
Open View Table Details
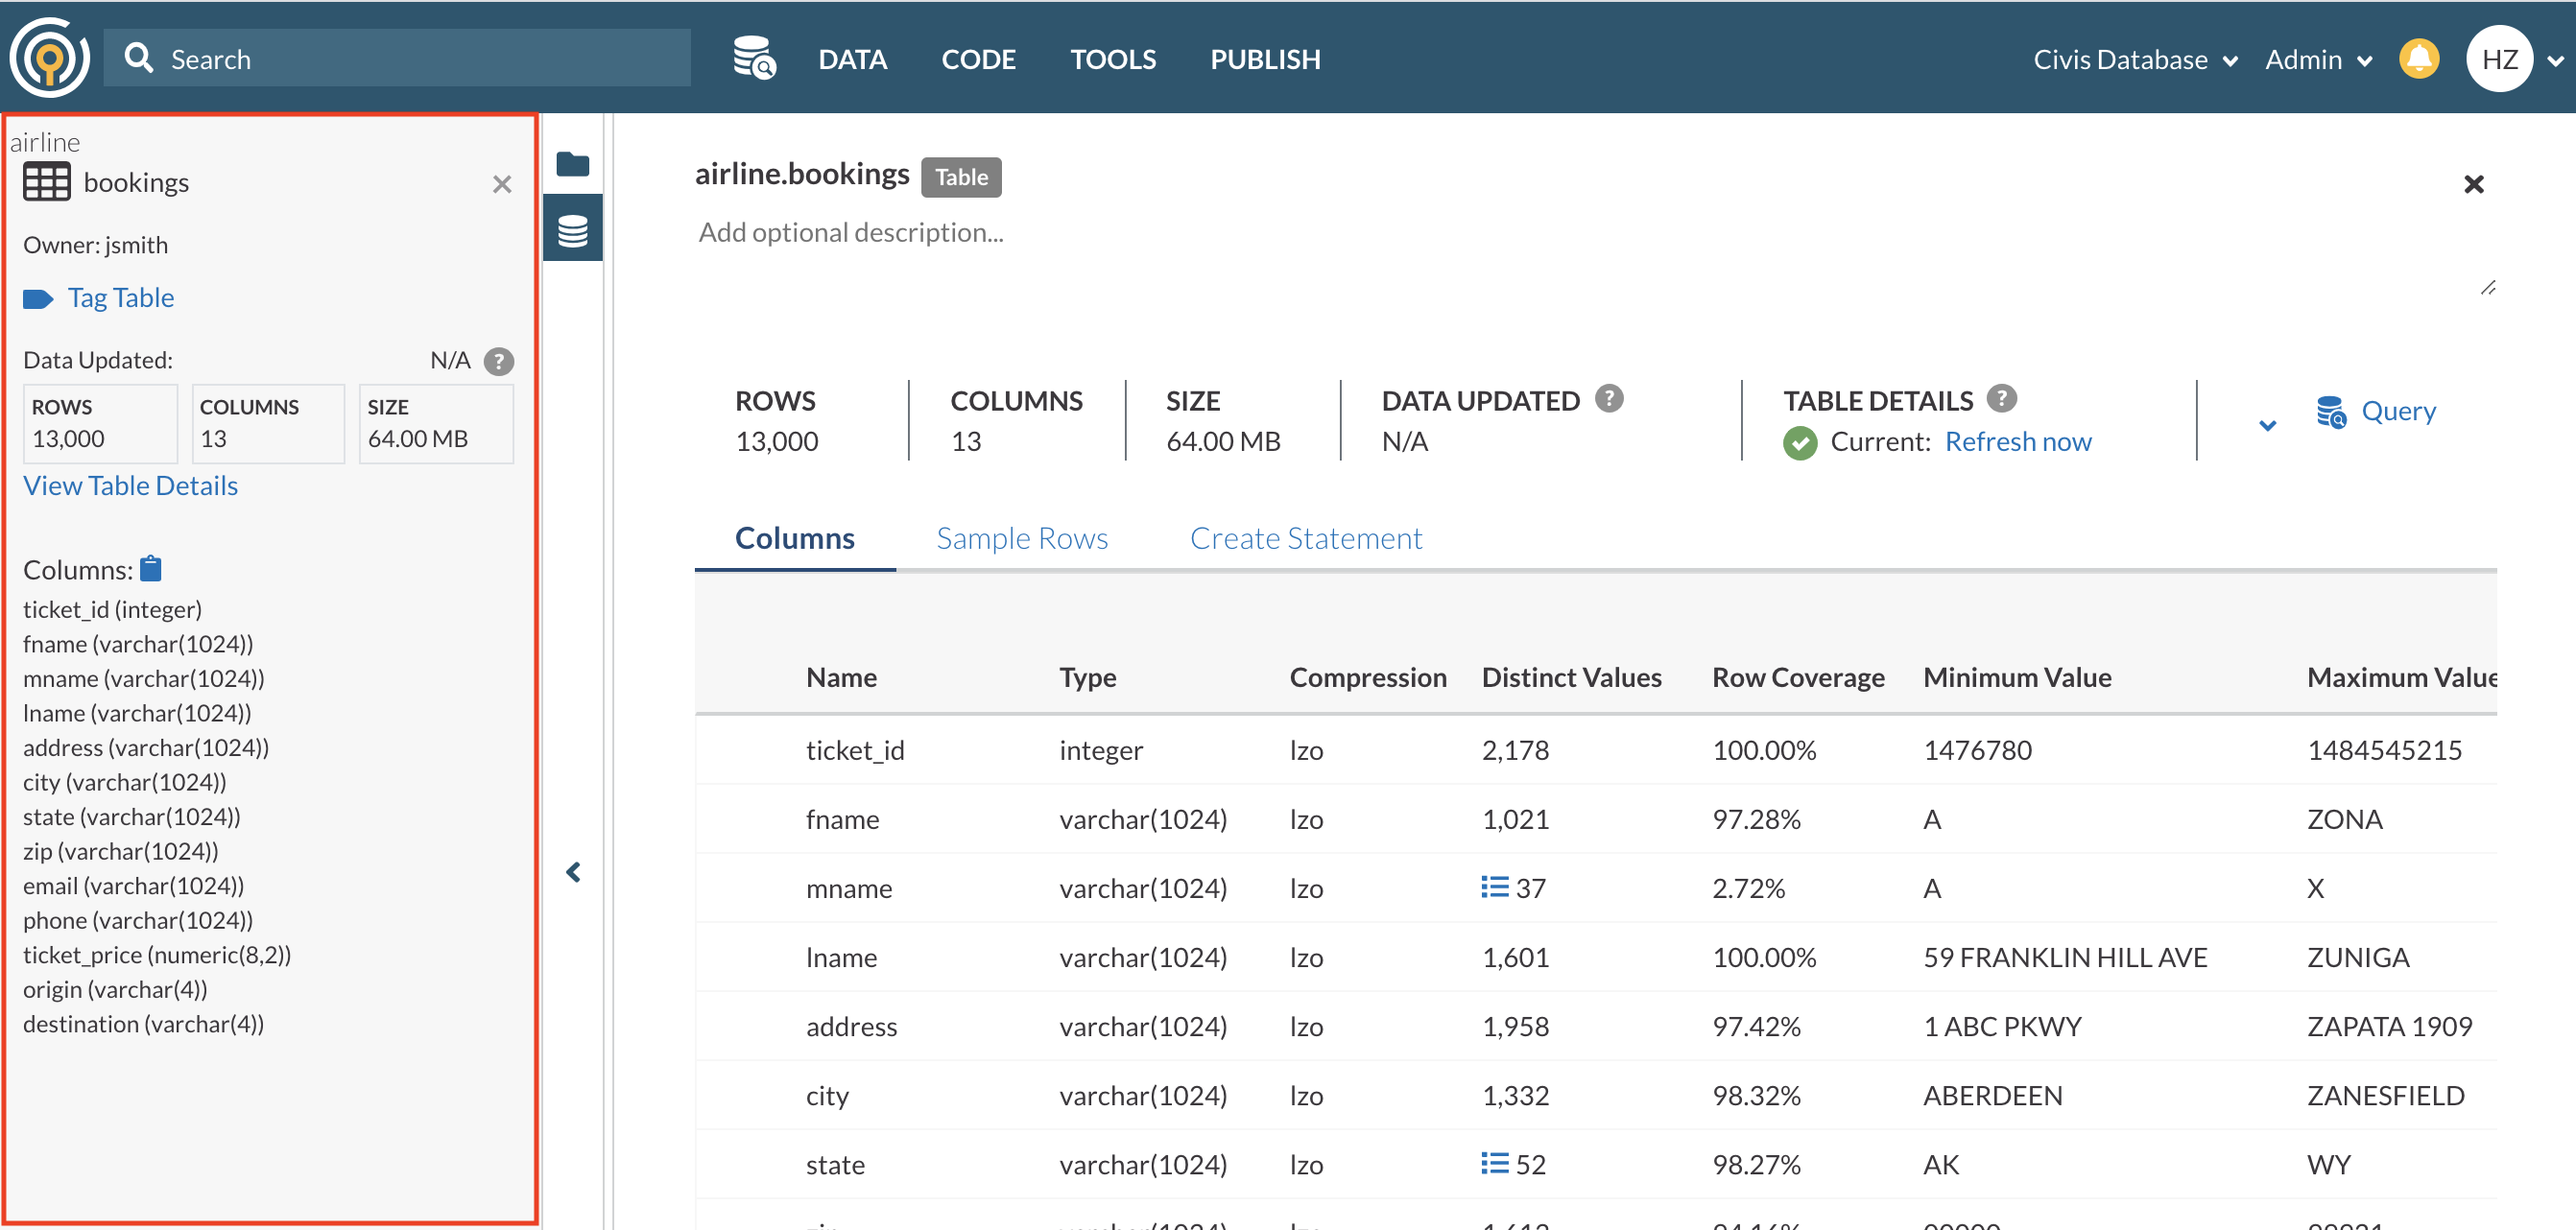(x=130, y=485)
